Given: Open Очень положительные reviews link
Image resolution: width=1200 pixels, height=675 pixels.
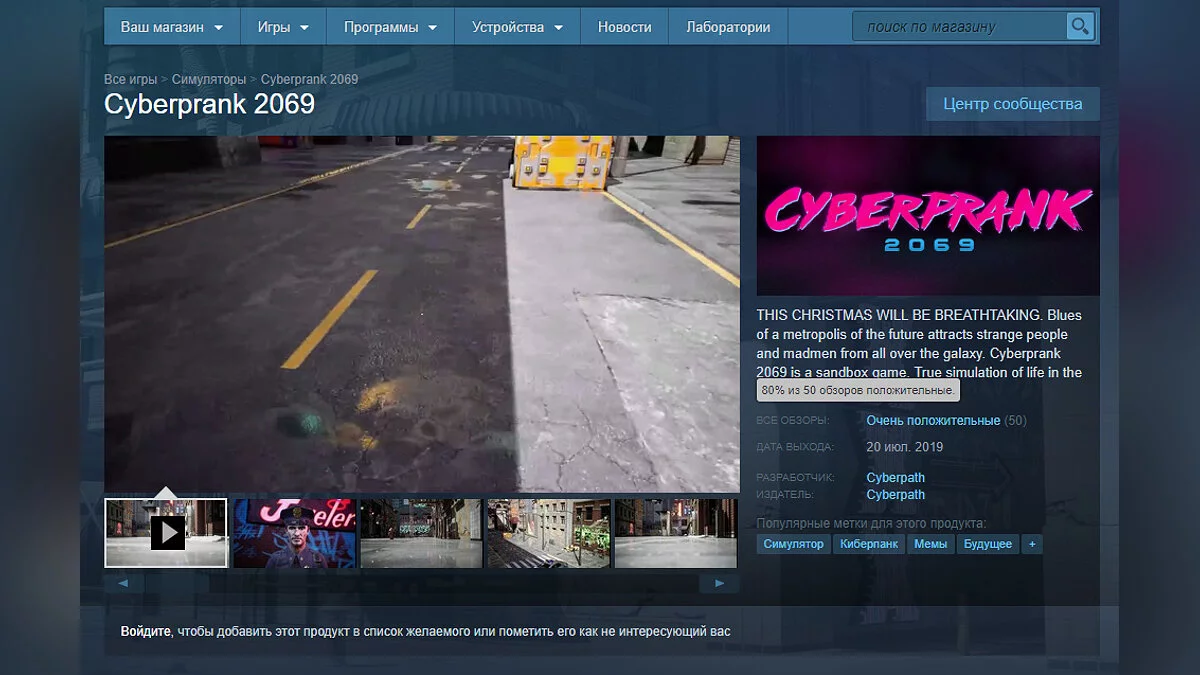Looking at the screenshot, I should click(x=933, y=421).
